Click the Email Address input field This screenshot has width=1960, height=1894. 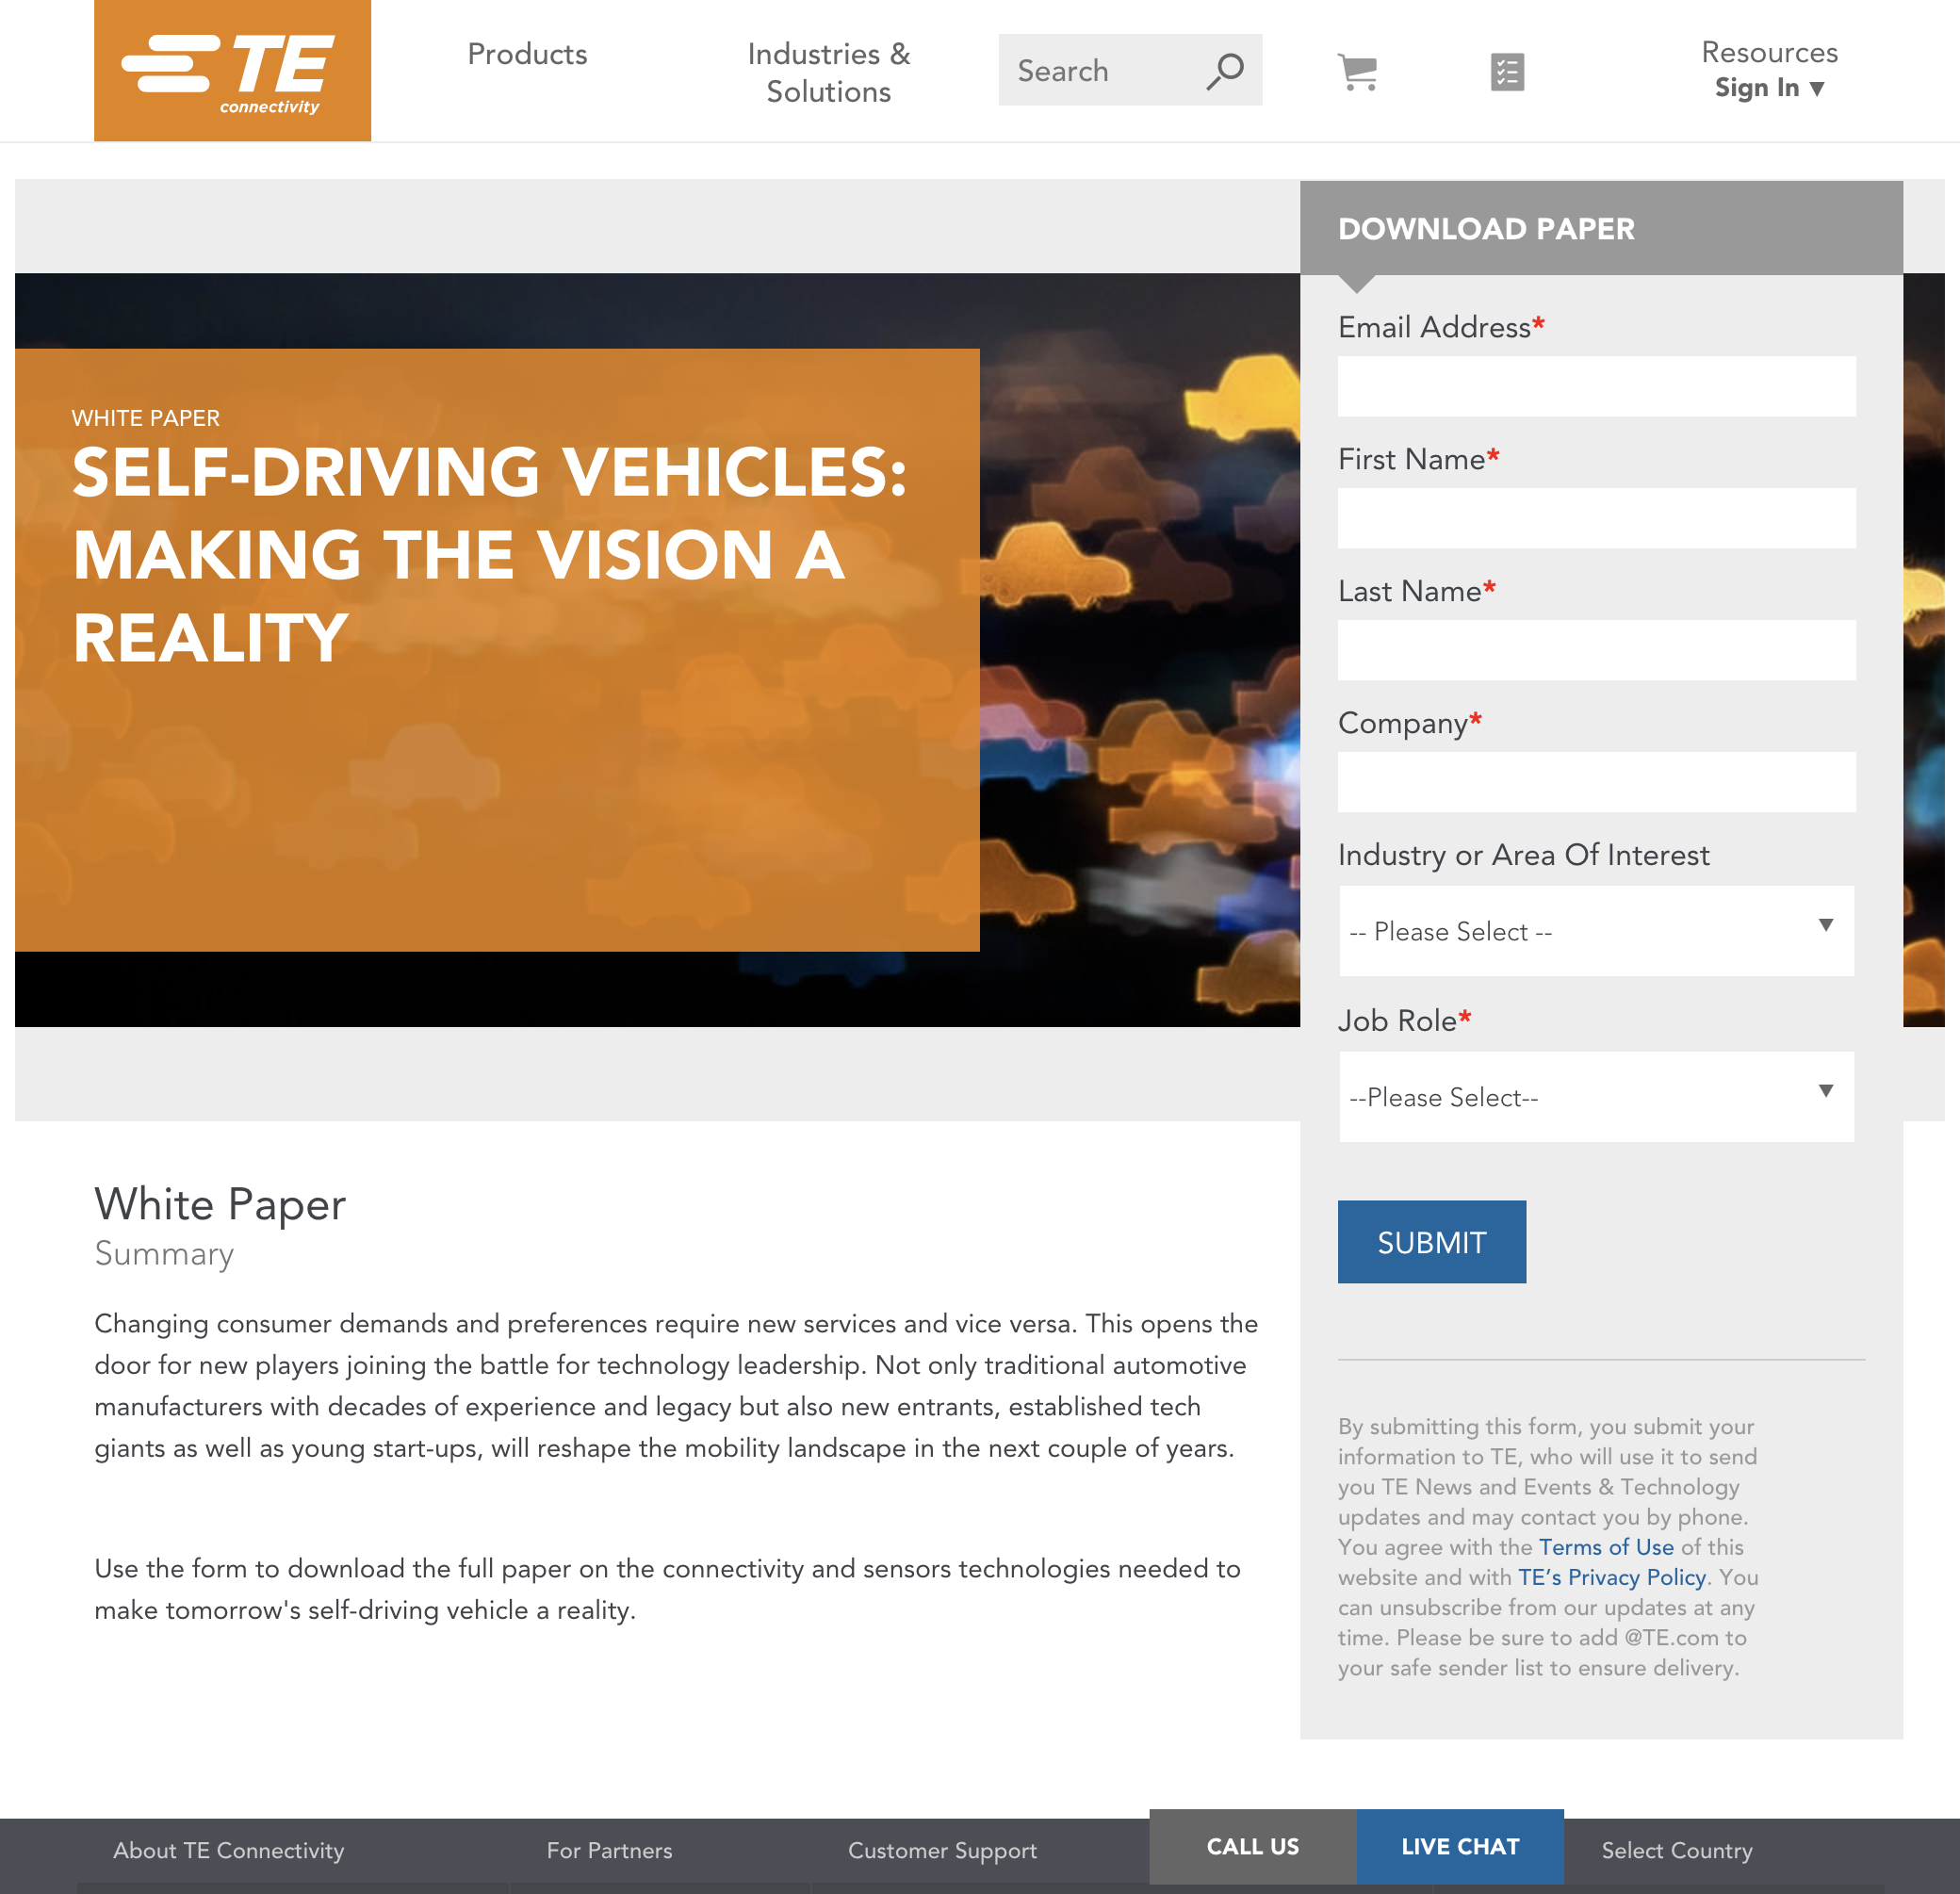(x=1596, y=385)
